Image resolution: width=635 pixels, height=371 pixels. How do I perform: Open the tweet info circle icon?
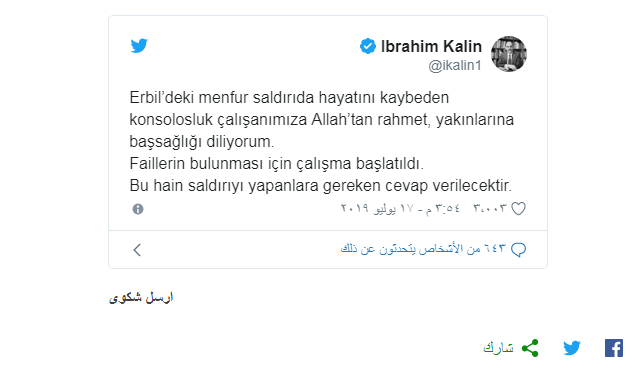point(138,209)
